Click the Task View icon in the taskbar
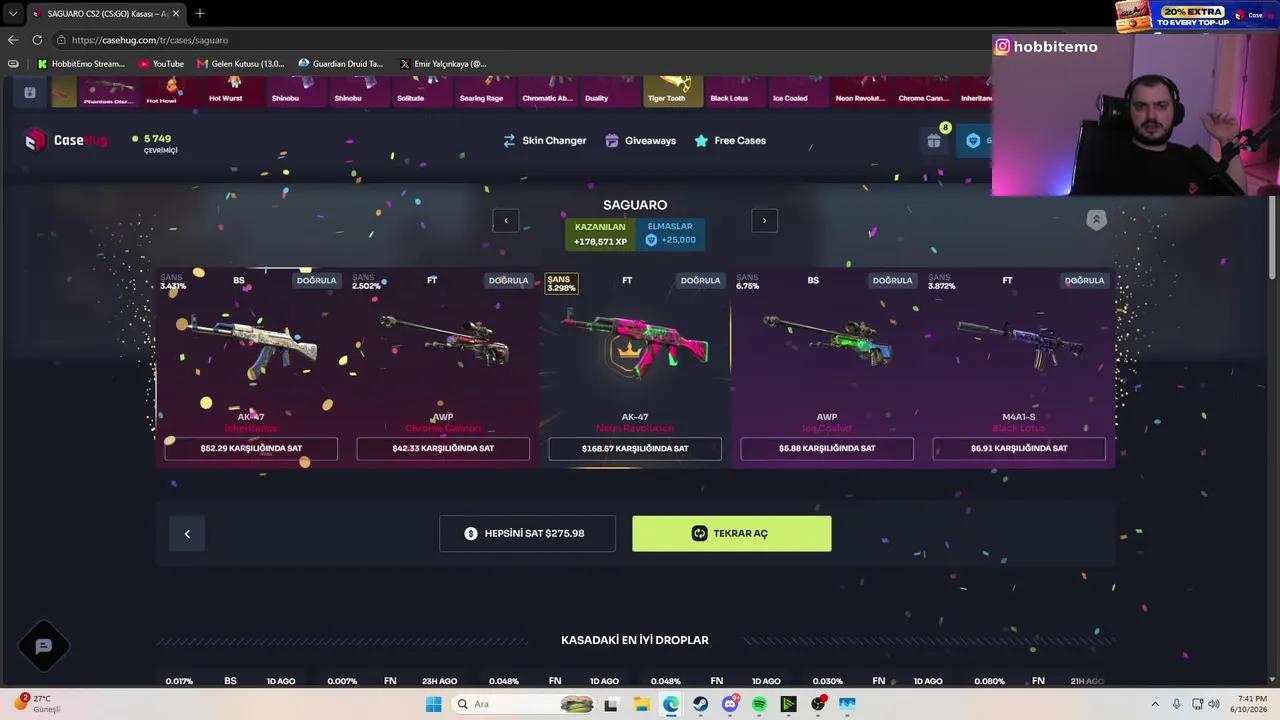Viewport: 1280px width, 720px height. point(611,704)
